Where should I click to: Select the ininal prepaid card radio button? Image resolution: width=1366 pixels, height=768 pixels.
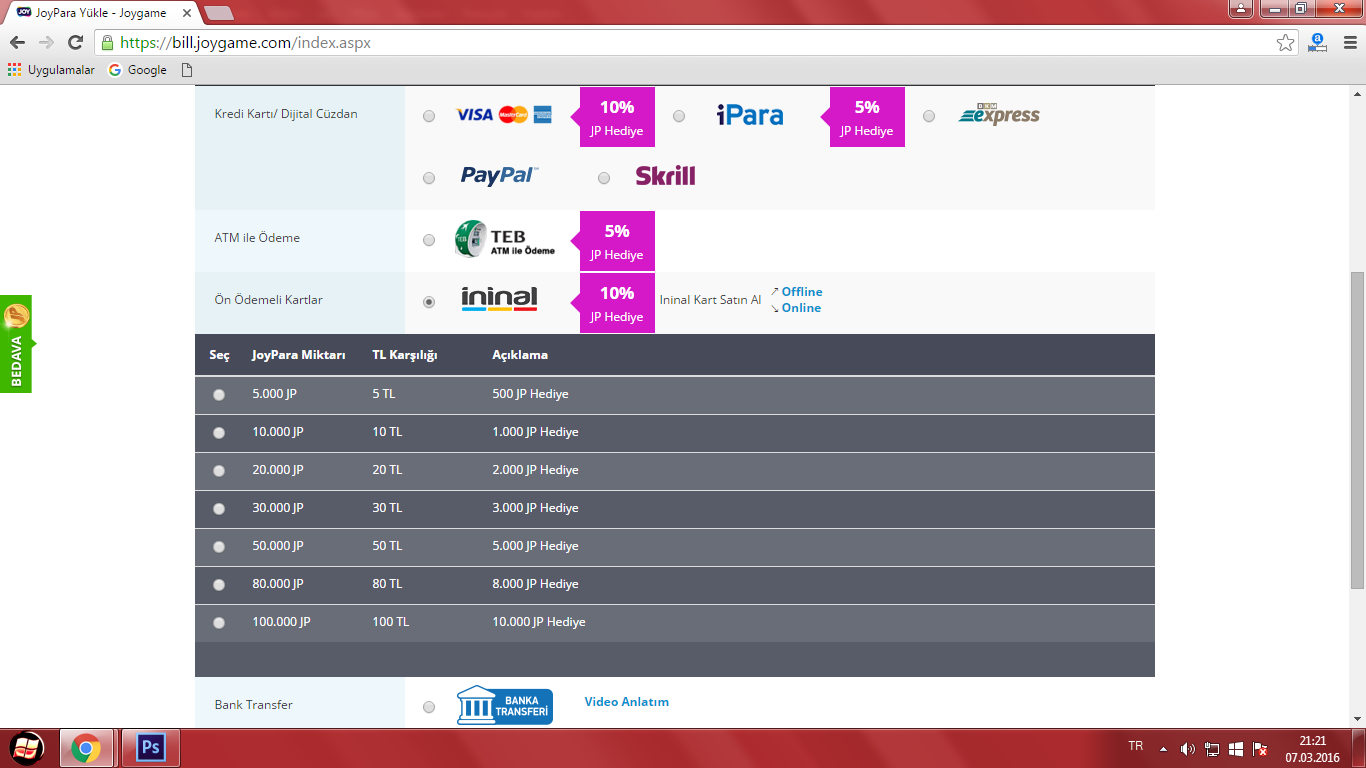429,302
